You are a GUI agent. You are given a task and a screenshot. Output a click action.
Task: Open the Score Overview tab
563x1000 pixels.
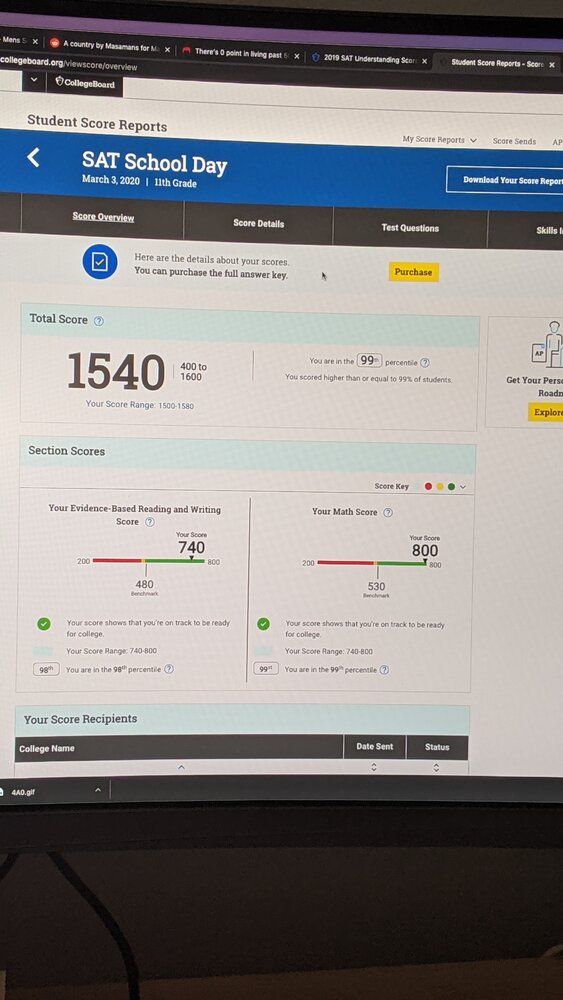[x=103, y=217]
